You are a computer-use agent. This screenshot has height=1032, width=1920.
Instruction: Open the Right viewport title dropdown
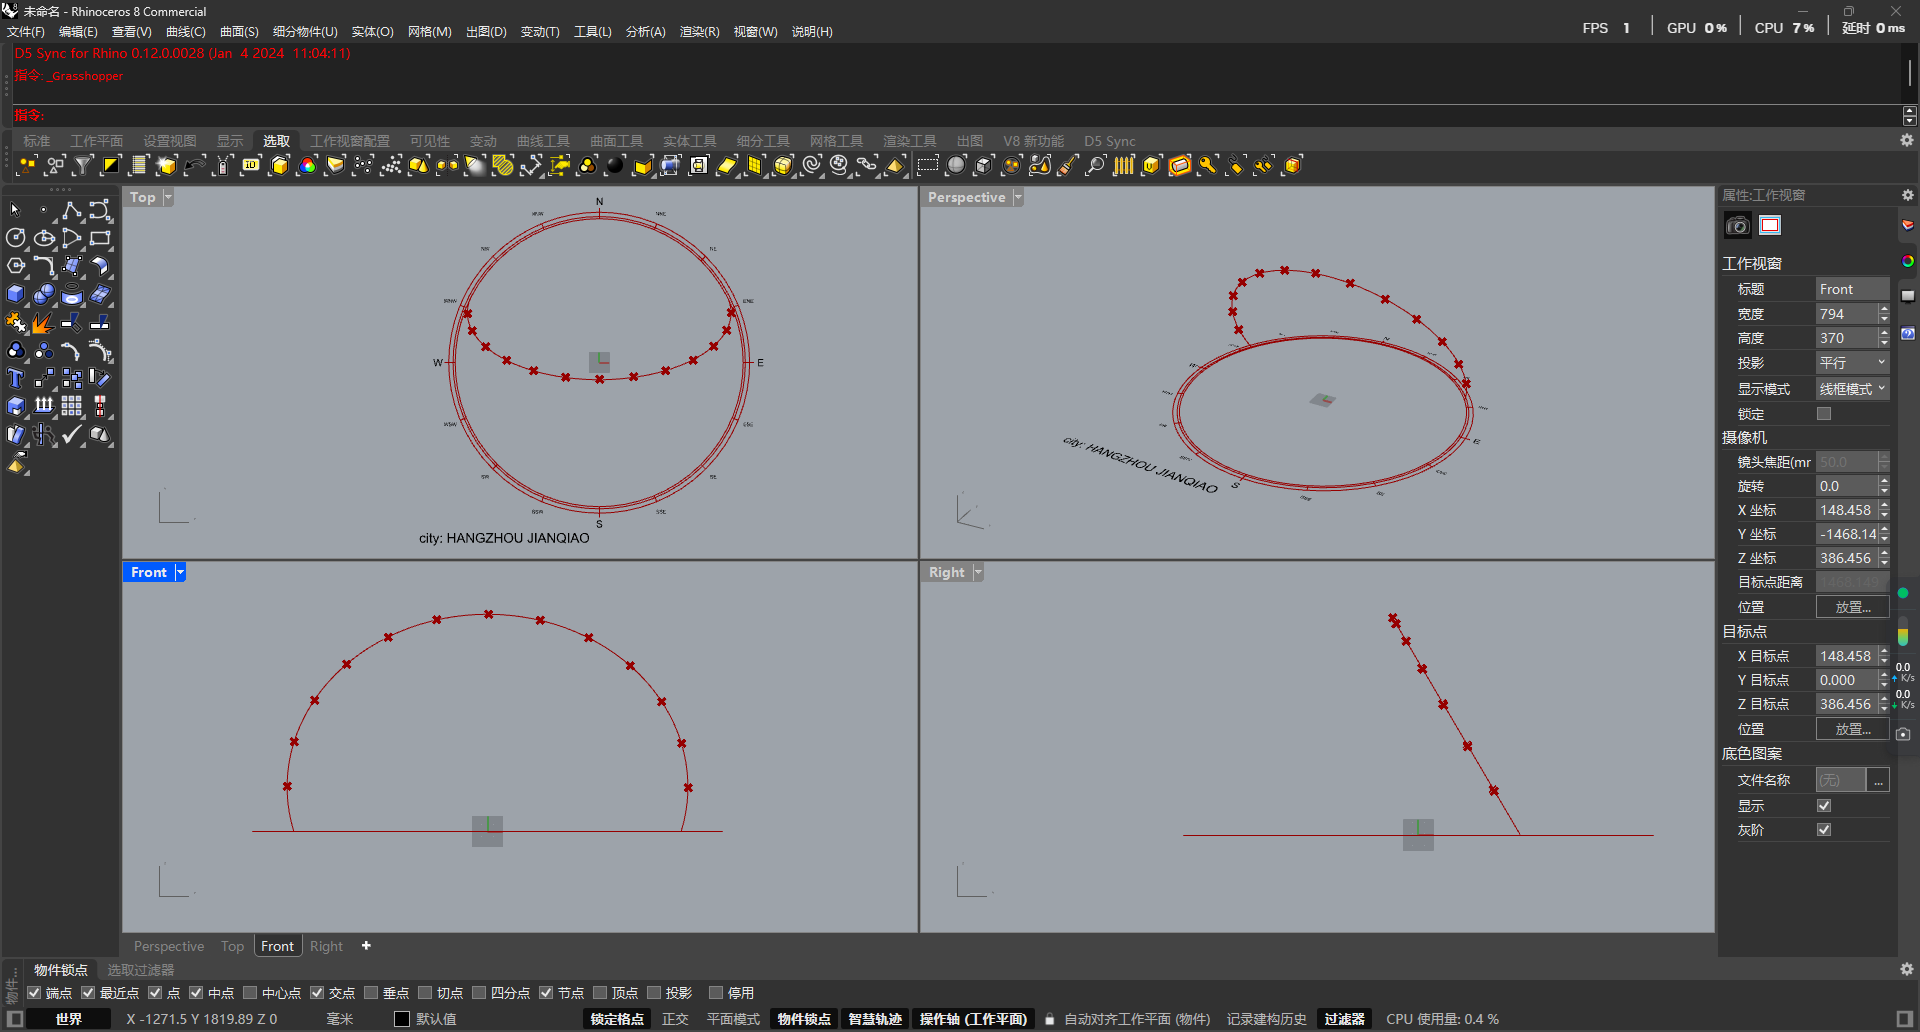pyautogui.click(x=978, y=572)
